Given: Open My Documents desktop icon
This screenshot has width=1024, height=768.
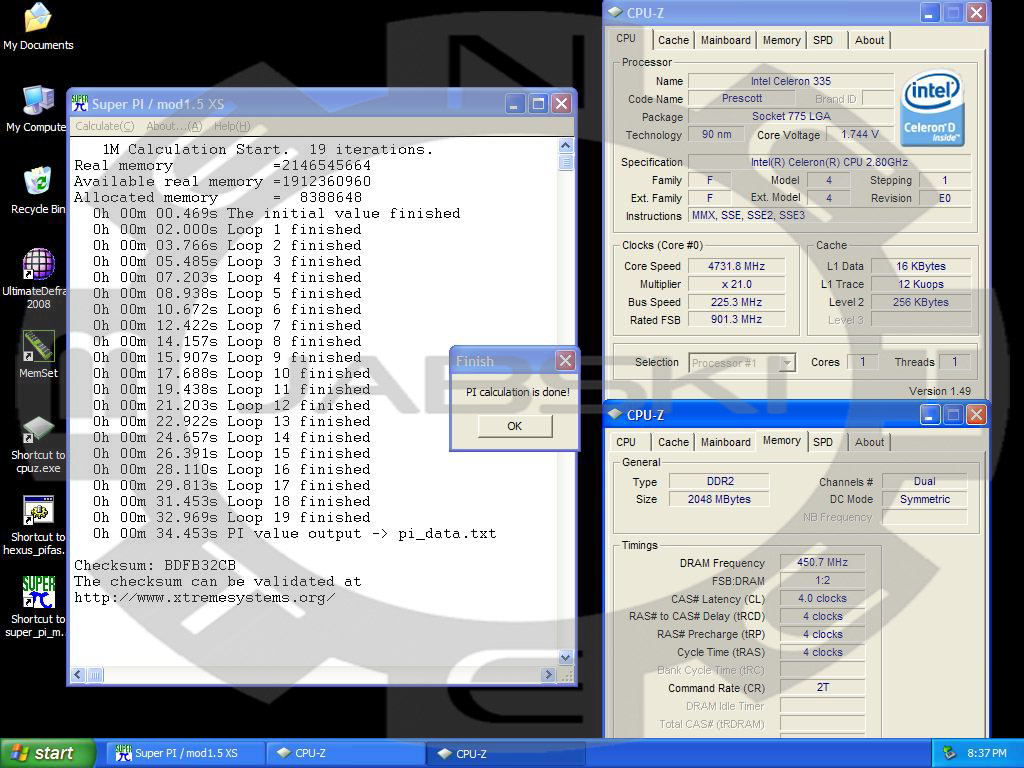Looking at the screenshot, I should [38, 27].
